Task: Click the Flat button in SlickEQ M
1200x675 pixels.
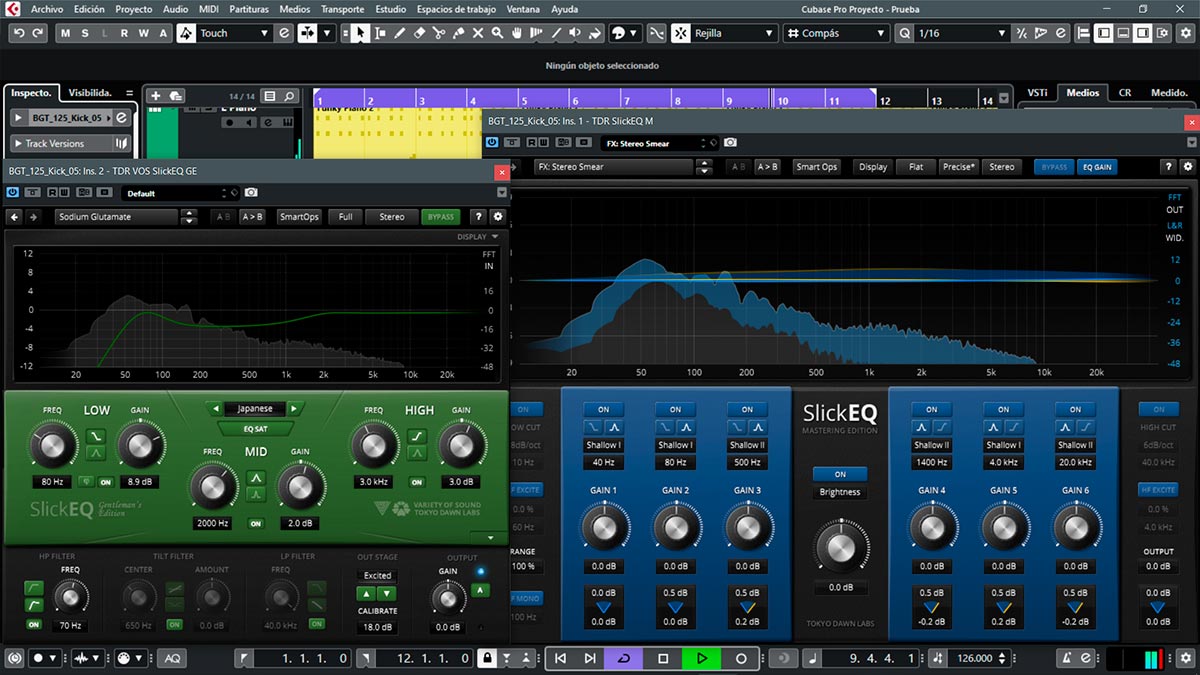Action: click(916, 167)
